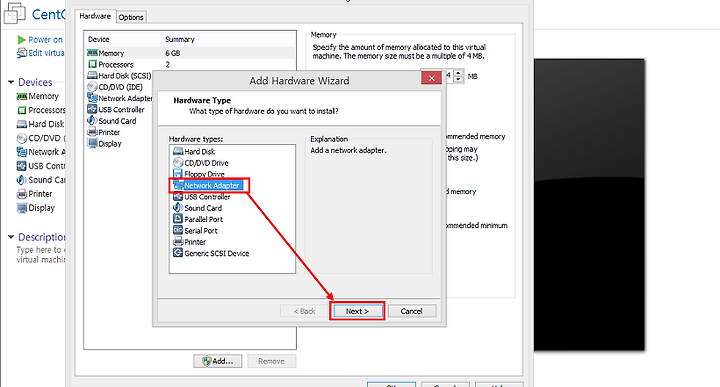Select Generic SCSI Device icon

click(x=178, y=253)
